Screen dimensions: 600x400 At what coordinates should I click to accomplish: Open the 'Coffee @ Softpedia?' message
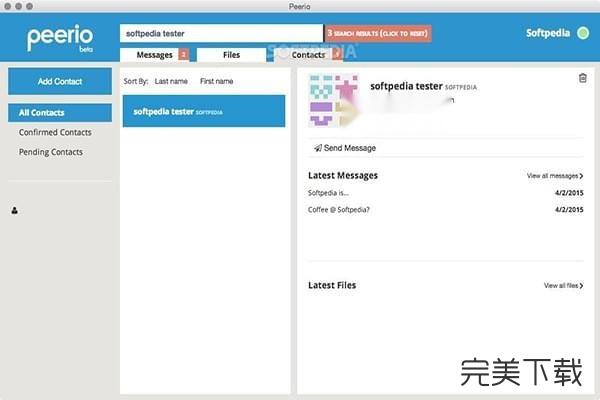click(339, 210)
